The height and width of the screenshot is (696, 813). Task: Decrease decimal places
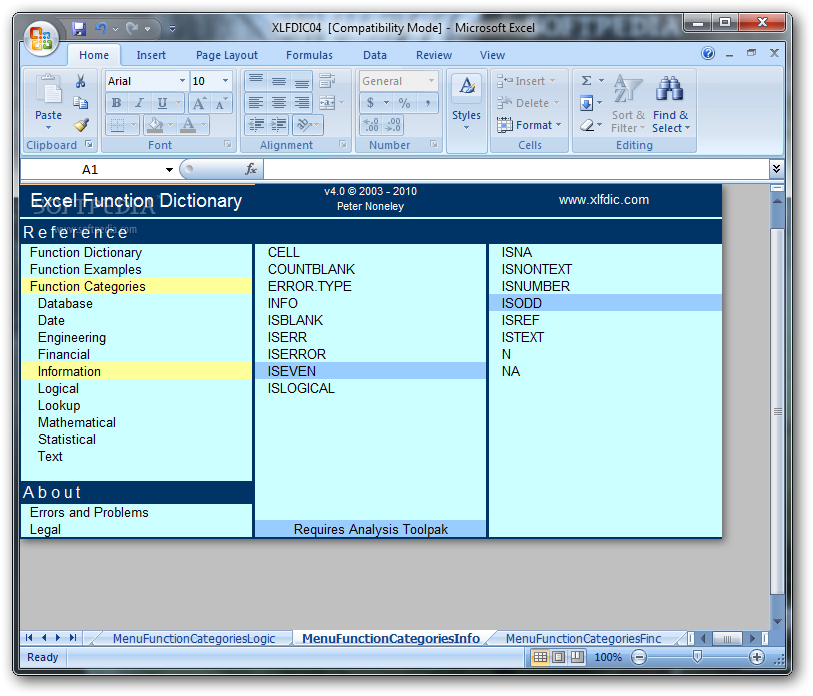point(393,125)
